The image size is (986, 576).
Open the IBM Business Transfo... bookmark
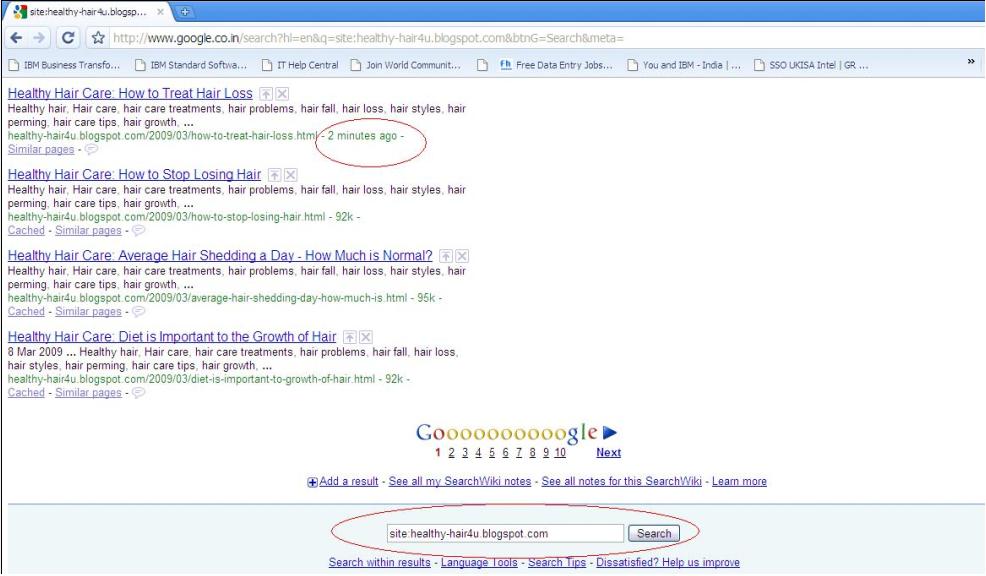pyautogui.click(x=65, y=65)
